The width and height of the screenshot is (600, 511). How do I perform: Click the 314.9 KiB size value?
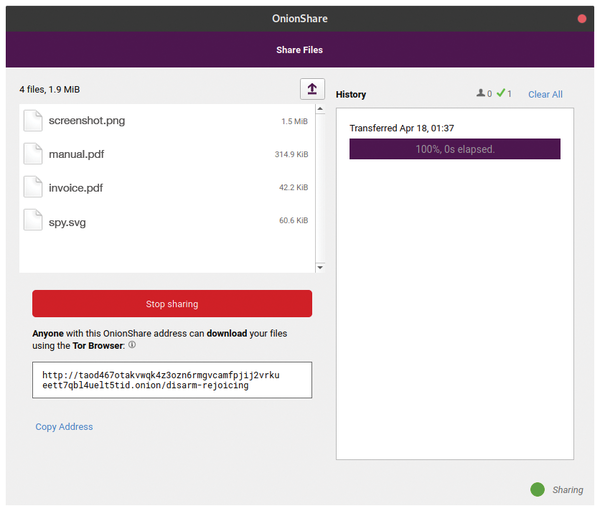coord(291,154)
